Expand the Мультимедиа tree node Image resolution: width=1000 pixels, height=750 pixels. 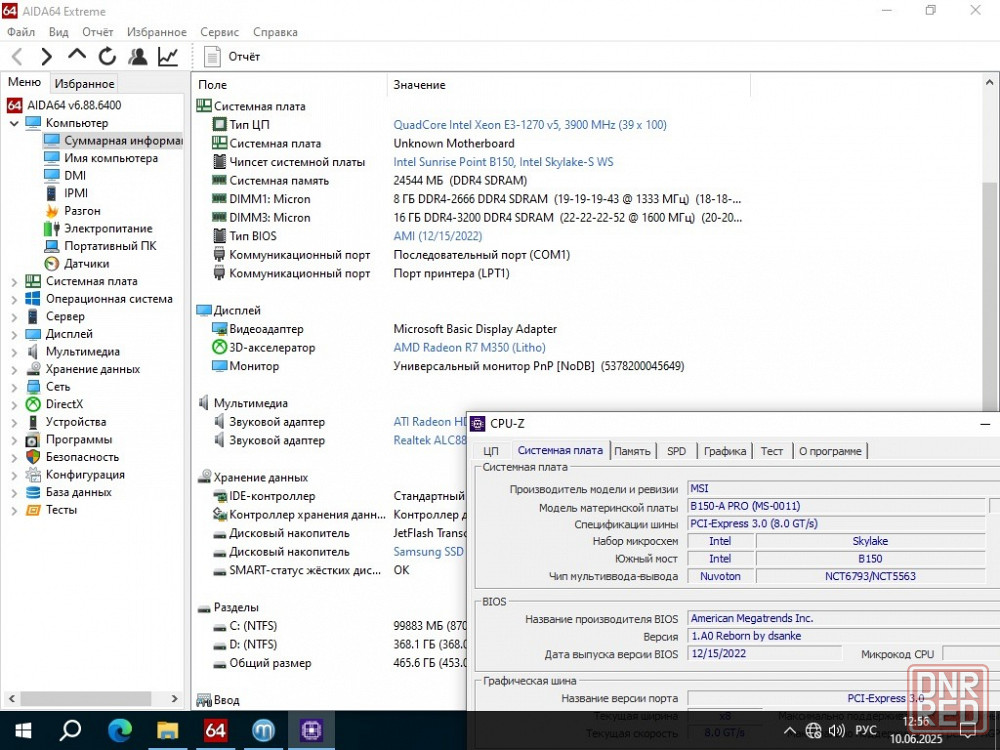coord(14,351)
